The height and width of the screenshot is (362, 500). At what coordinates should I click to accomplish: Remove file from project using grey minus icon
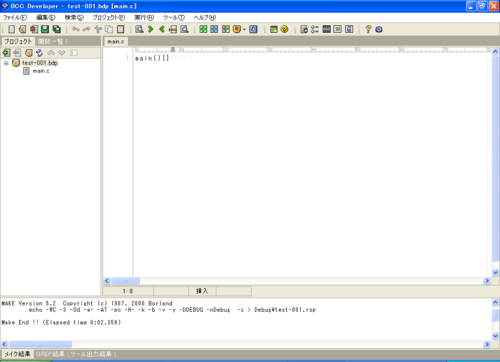click(x=17, y=53)
